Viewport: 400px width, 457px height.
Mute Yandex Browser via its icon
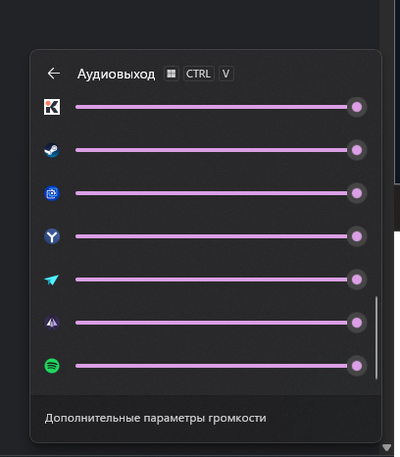point(52,236)
